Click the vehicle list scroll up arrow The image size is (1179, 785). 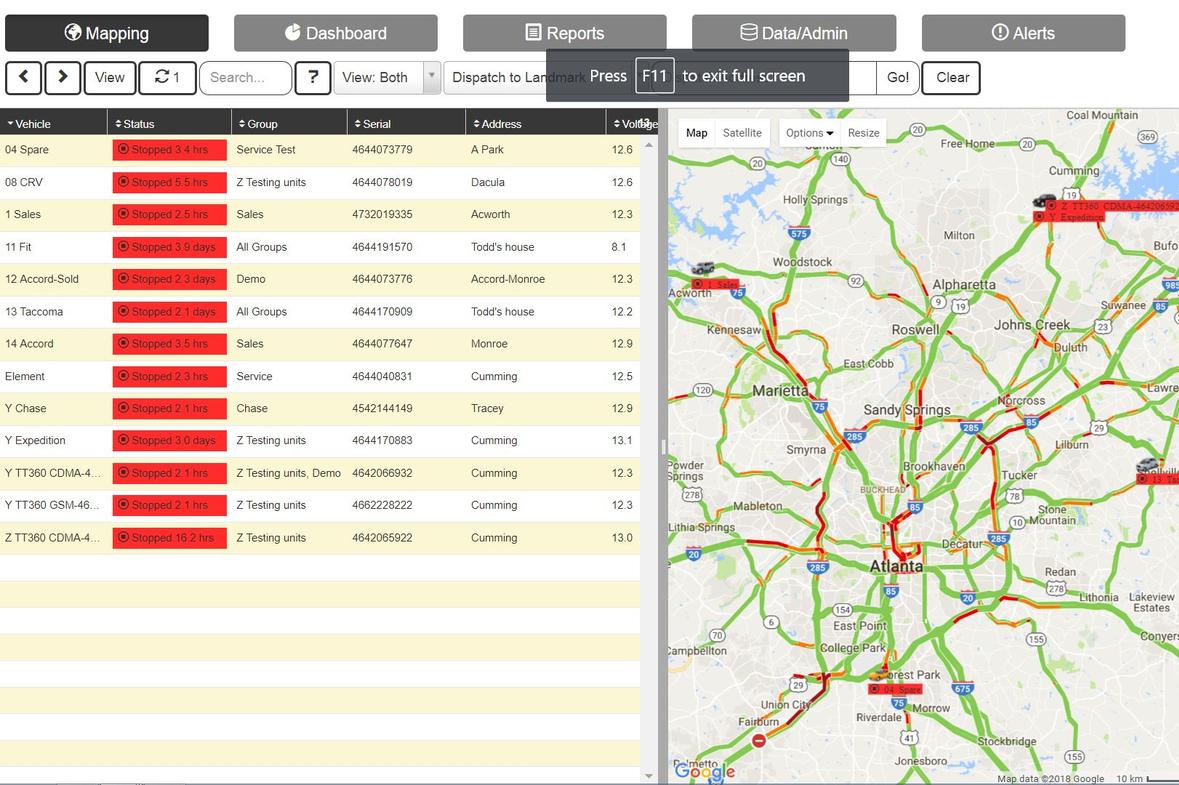tap(649, 145)
